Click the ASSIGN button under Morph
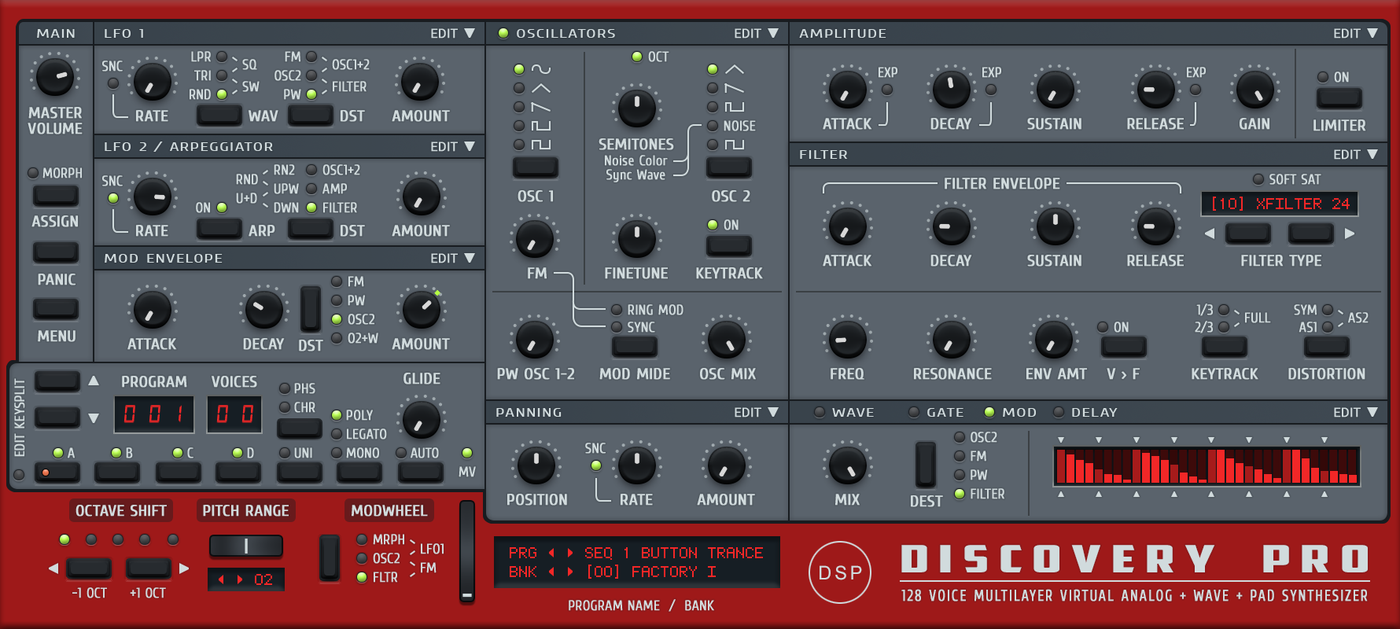Image resolution: width=1400 pixels, height=629 pixels. (56, 195)
